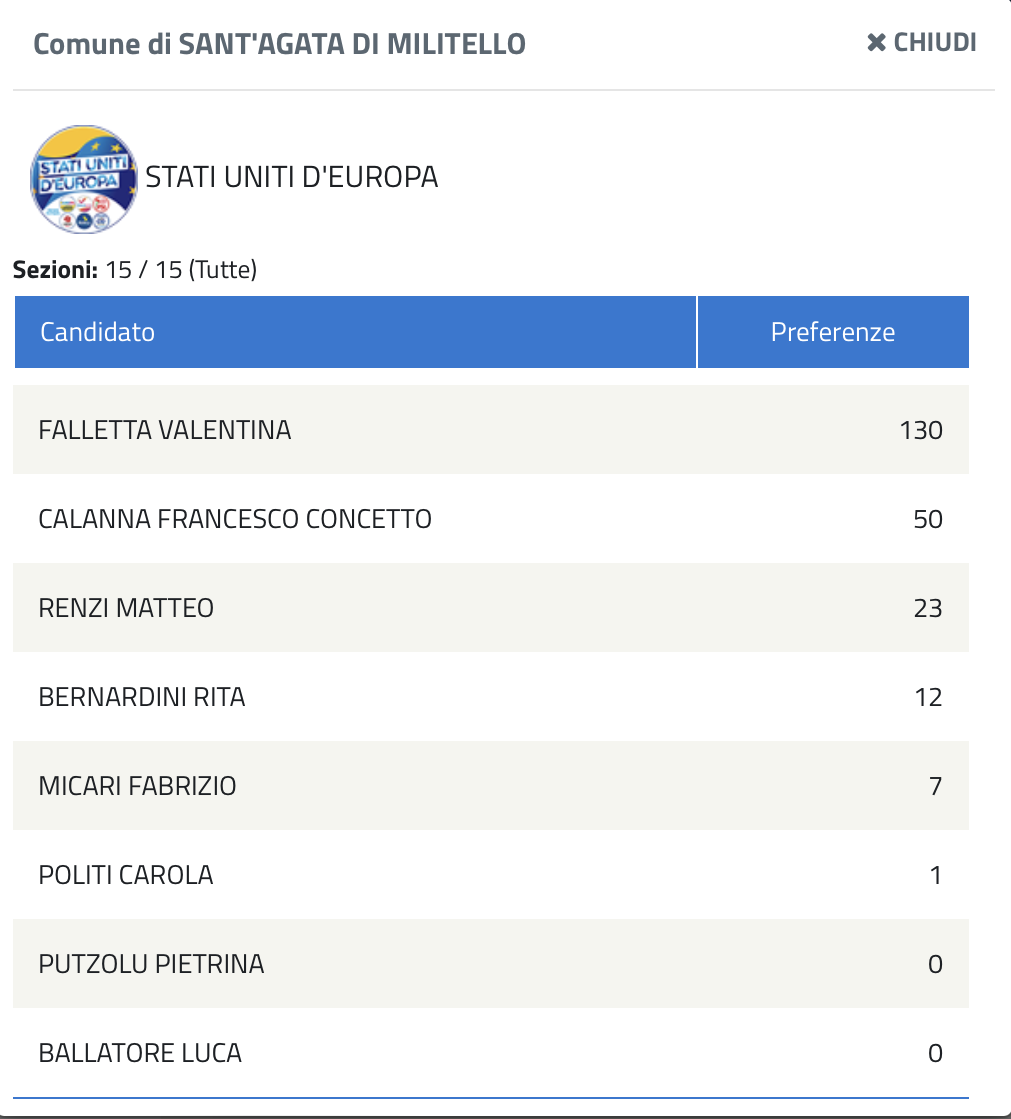Image resolution: width=1011 pixels, height=1119 pixels.
Task: Click the 23 preferences value for Renzi
Action: pyautogui.click(x=927, y=608)
